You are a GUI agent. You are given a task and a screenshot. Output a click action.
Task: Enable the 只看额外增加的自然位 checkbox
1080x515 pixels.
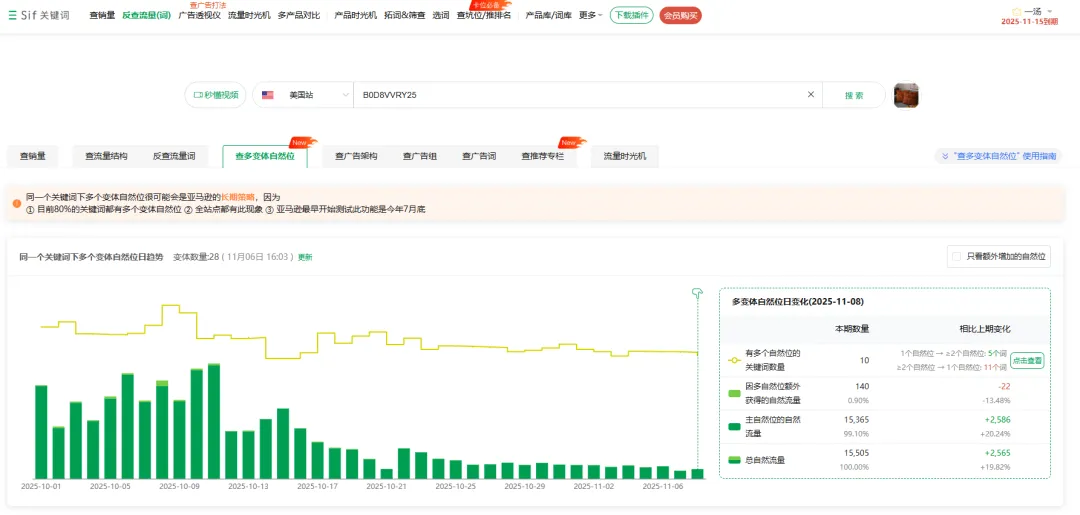(x=957, y=257)
